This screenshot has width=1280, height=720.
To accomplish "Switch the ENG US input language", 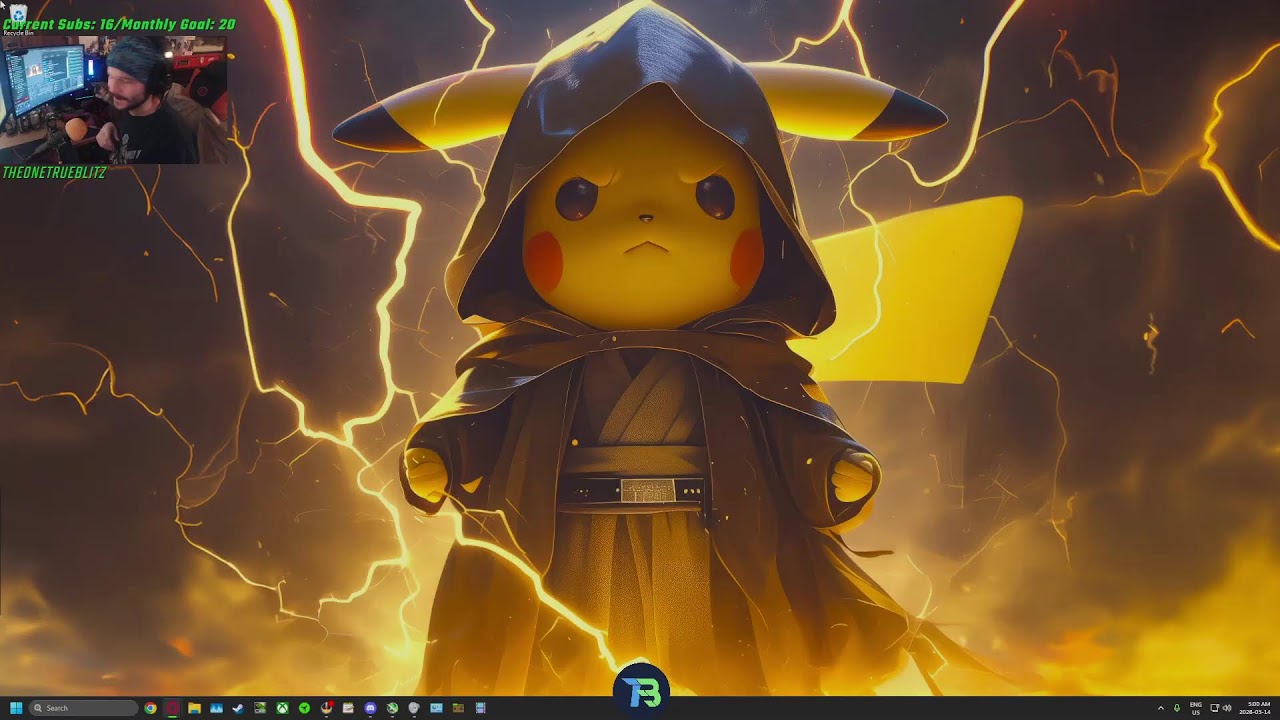I will tap(1196, 708).
